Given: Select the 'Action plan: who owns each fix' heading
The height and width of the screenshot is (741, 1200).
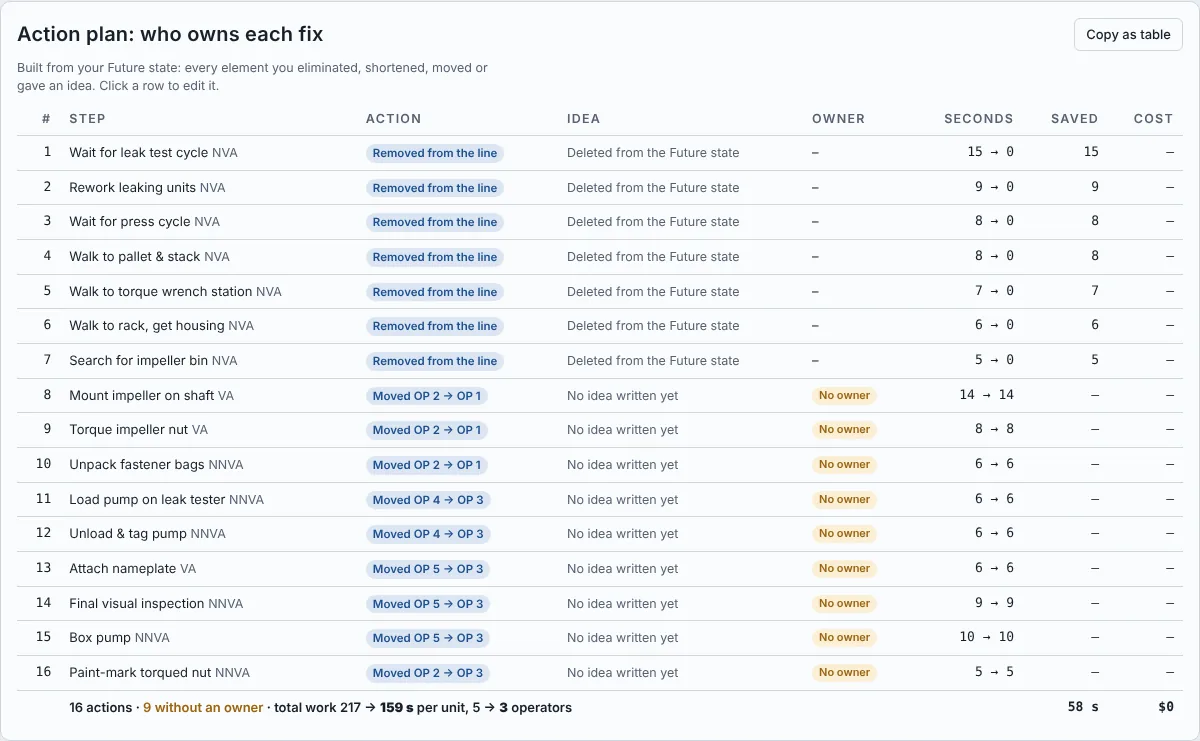Looking at the screenshot, I should (170, 34).
